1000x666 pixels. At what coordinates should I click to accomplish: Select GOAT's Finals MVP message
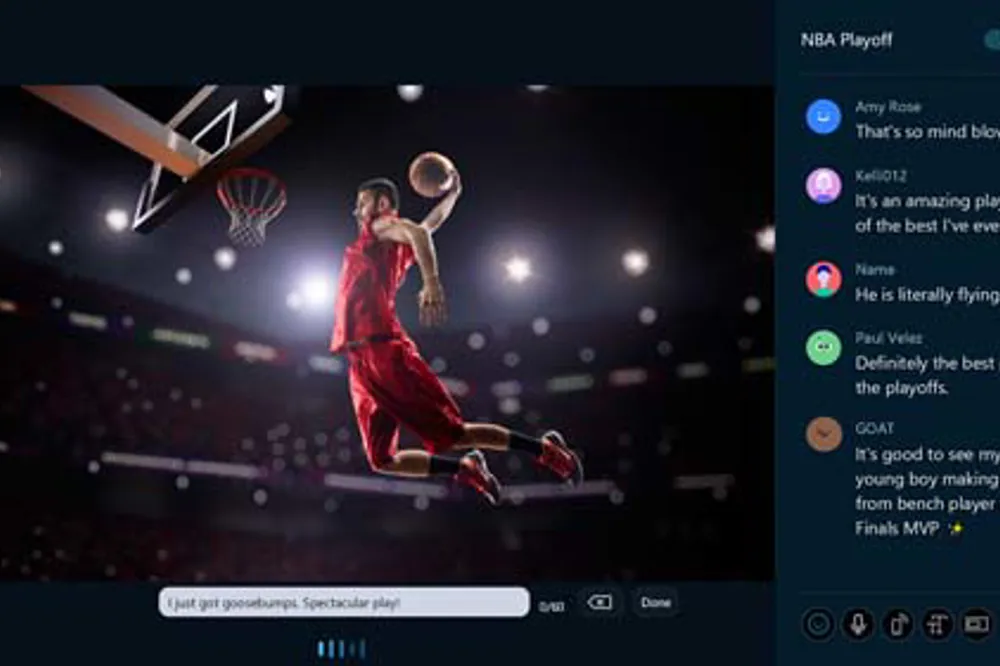[926, 491]
